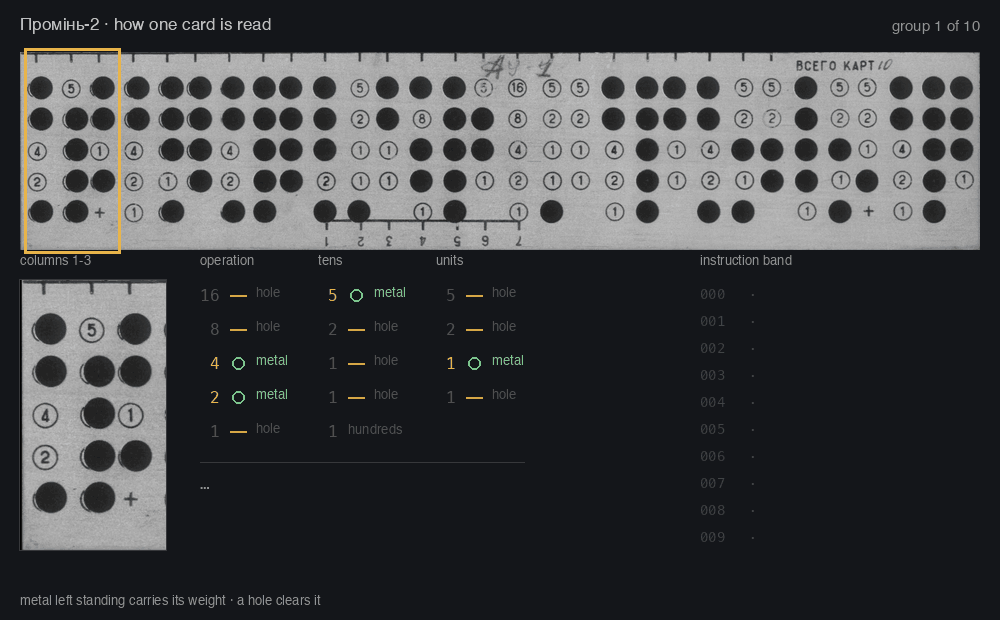Click the footer note about metal left standing
Viewport: 1000px width, 620px height.
170,600
